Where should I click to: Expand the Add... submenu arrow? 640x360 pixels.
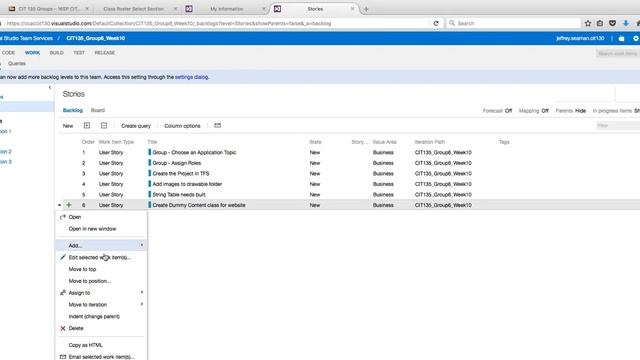tap(142, 245)
